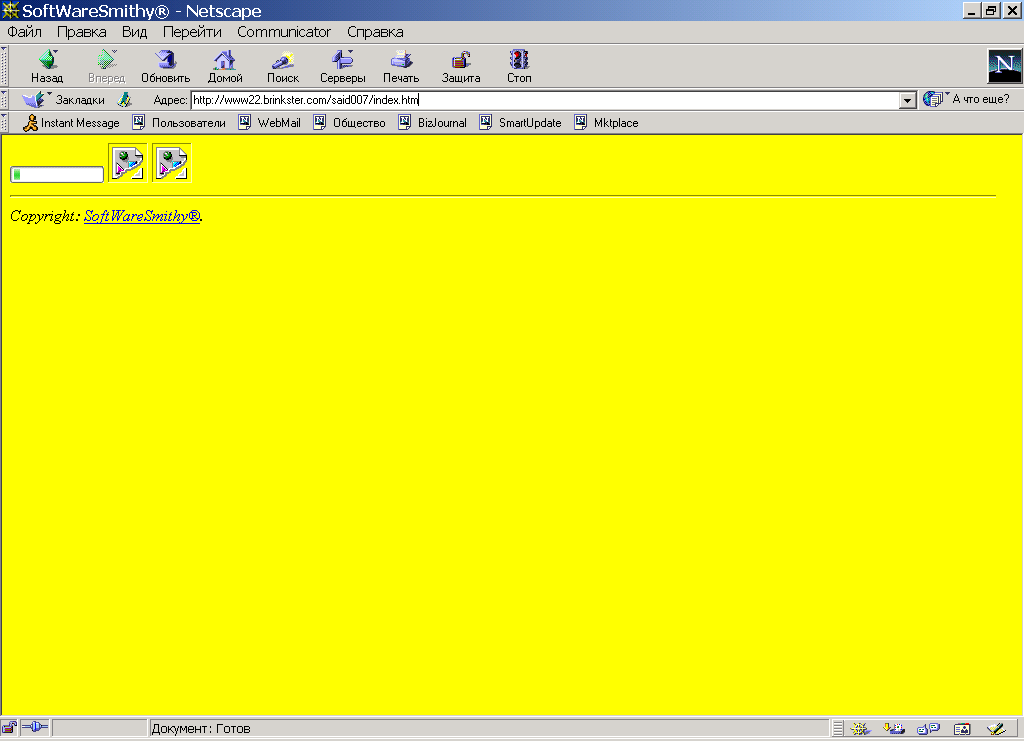
Task: Click the Вперед (Forward) toolbar button
Action: [106, 67]
